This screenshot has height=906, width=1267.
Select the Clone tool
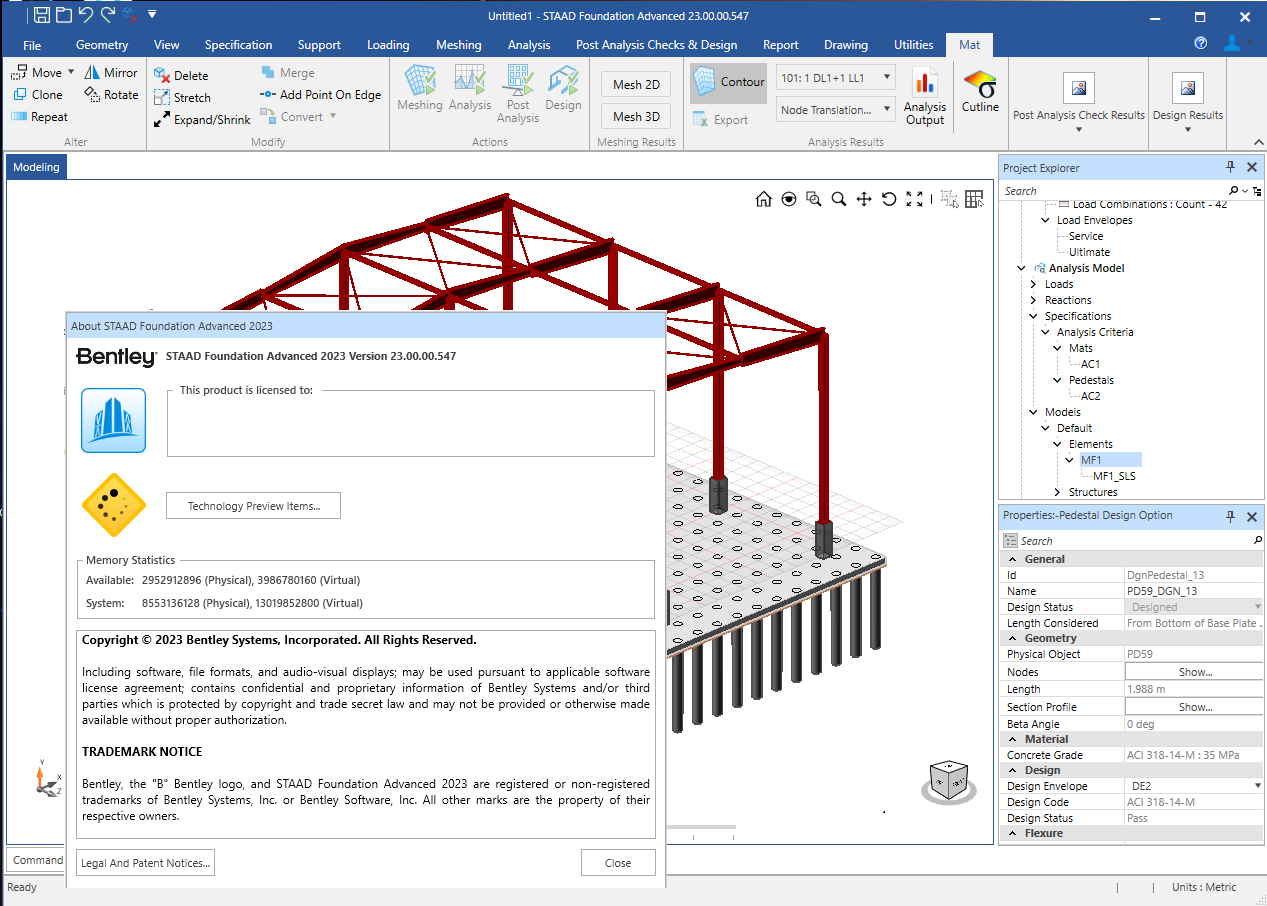tap(38, 94)
